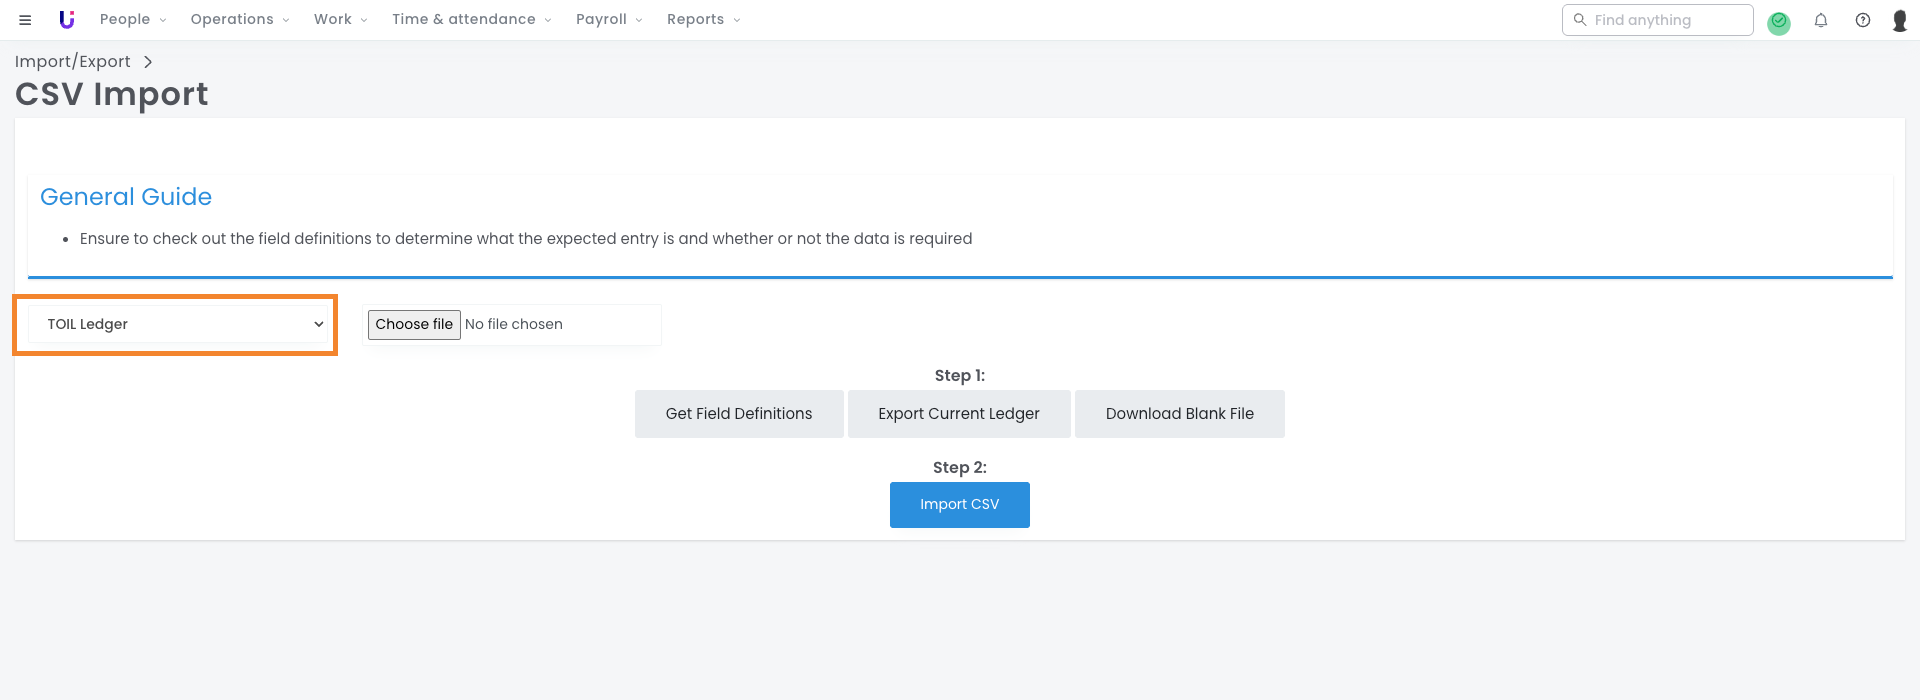Image resolution: width=1920 pixels, height=700 pixels.
Task: Expand the TOIL Ledger import type dropdown
Action: (179, 324)
